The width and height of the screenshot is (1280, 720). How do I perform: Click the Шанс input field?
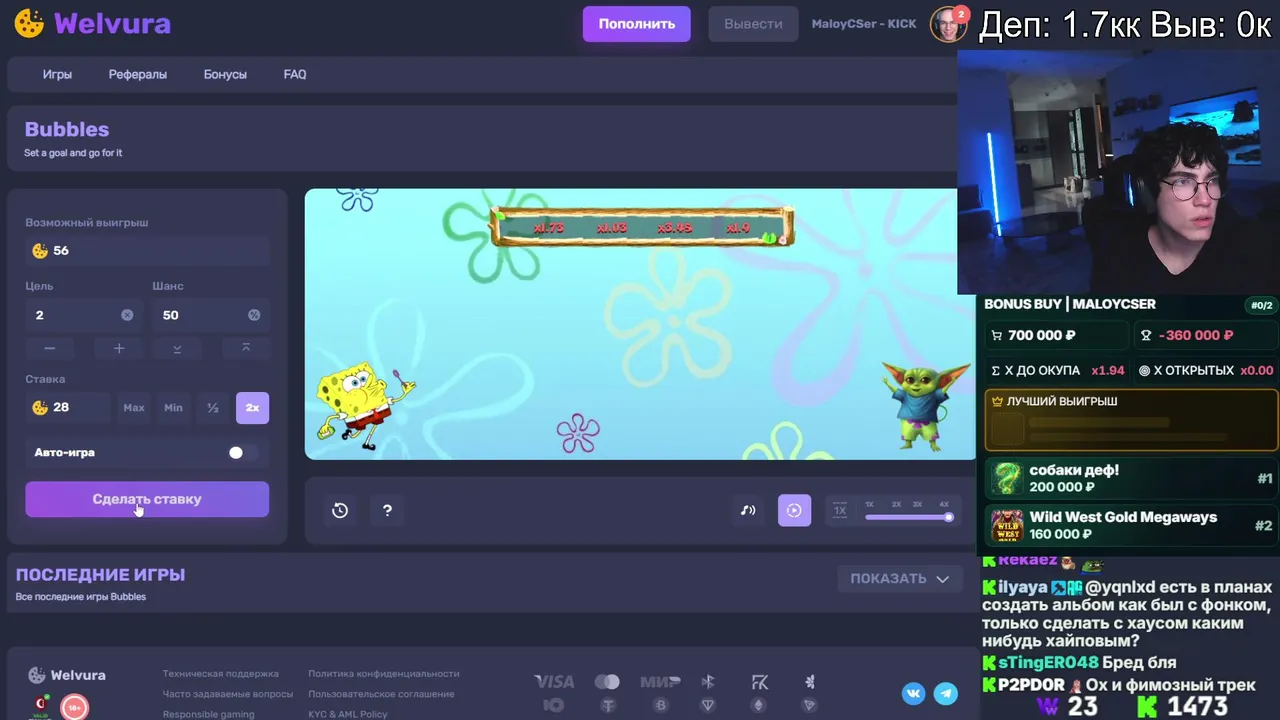coord(210,315)
